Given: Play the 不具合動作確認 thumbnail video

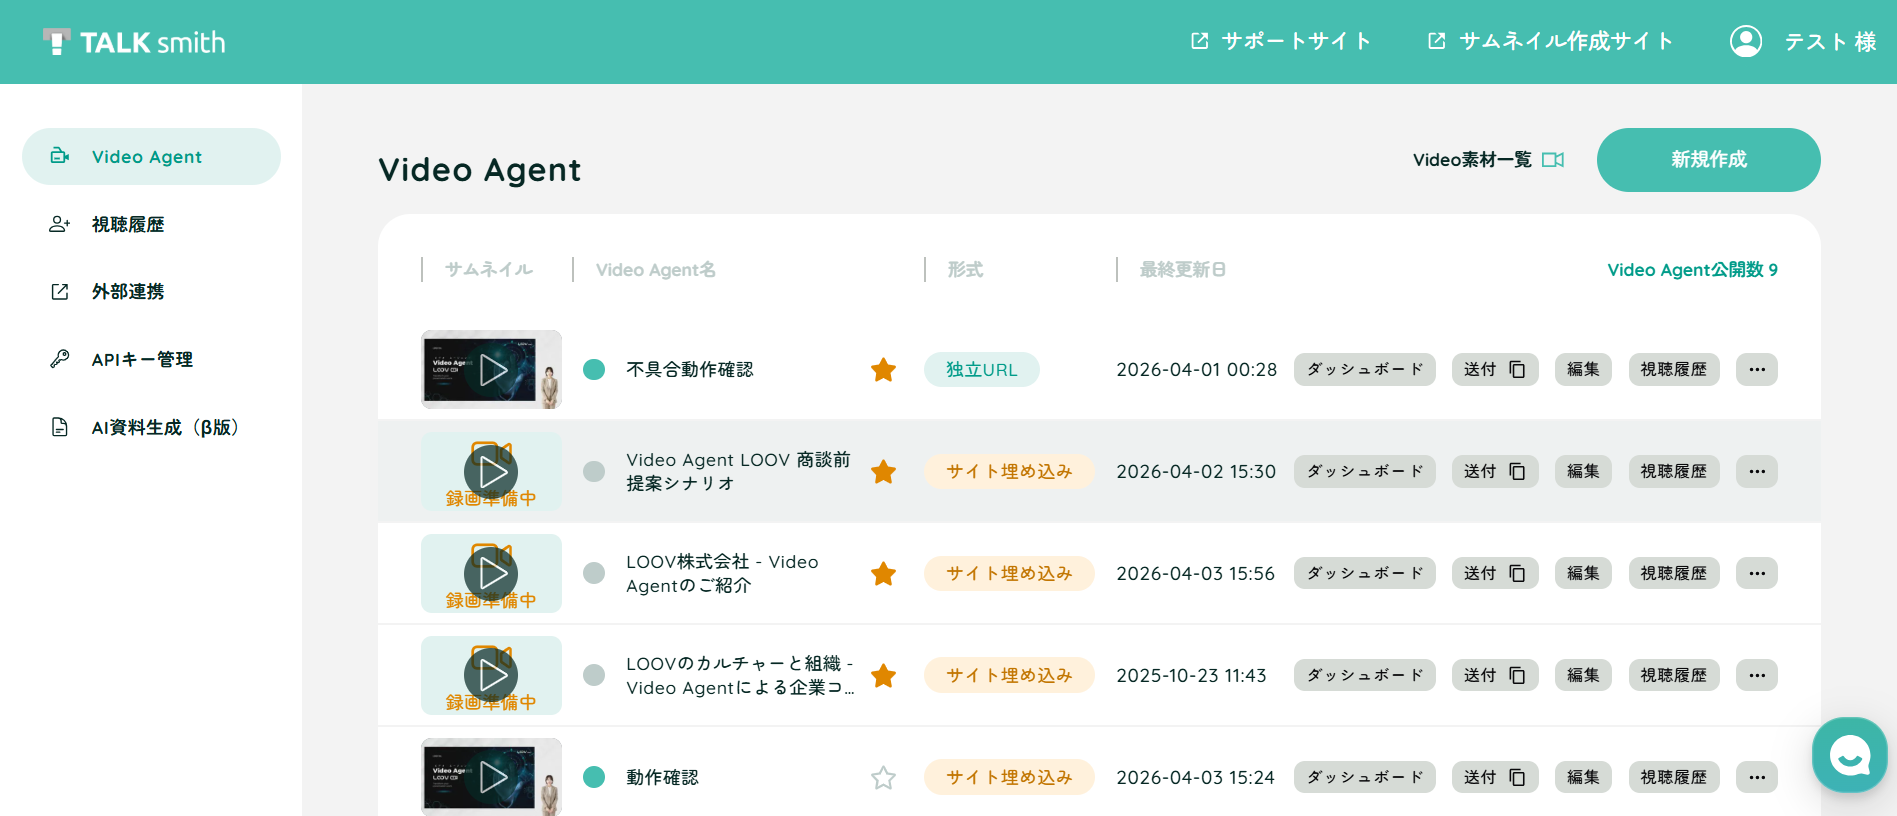Looking at the screenshot, I should 491,370.
